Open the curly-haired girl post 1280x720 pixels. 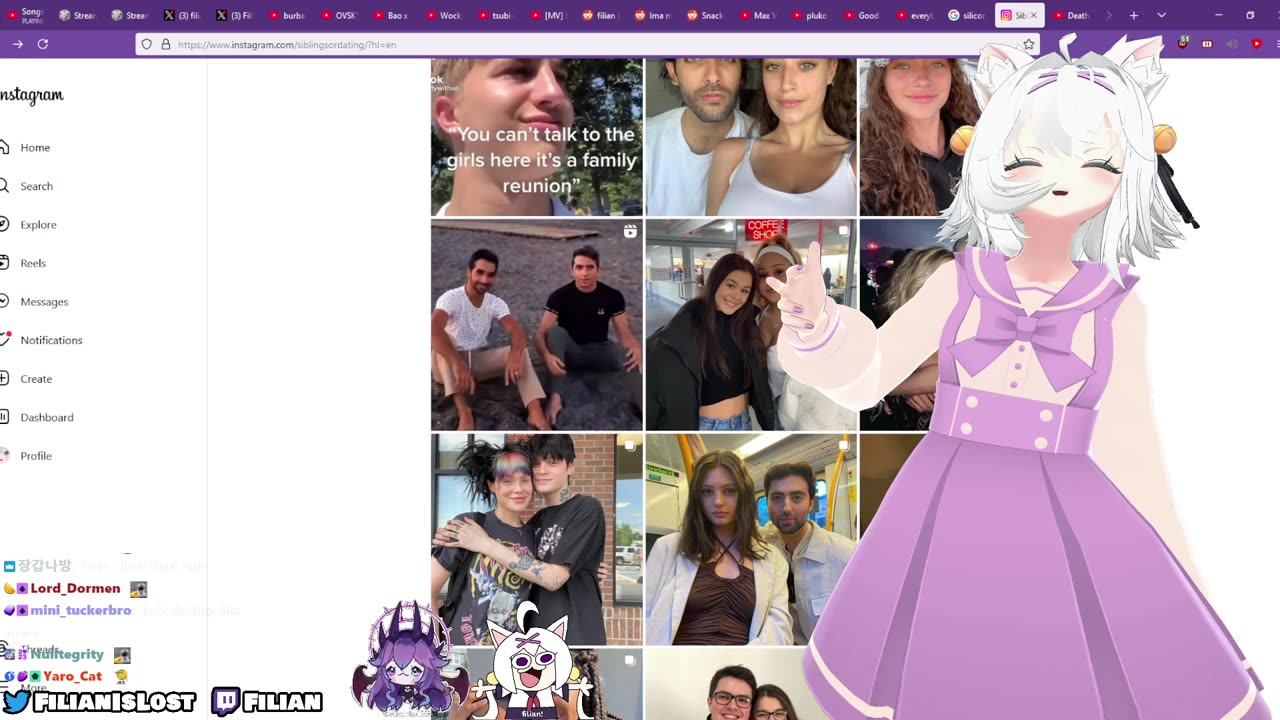click(x=905, y=137)
